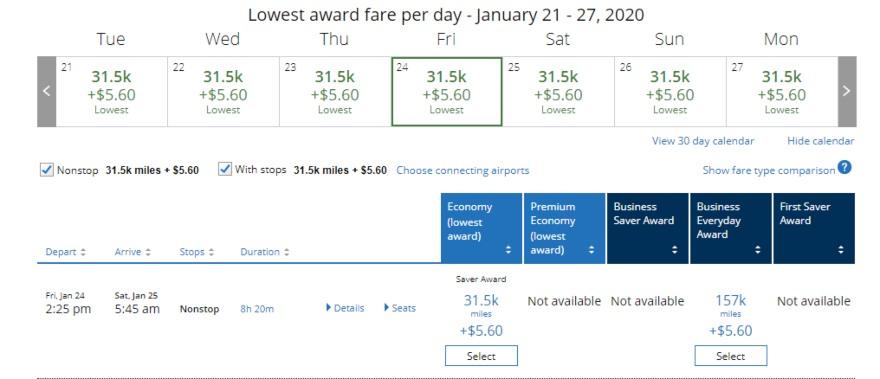Select the 157k miles Business Everyday fare

click(731, 356)
